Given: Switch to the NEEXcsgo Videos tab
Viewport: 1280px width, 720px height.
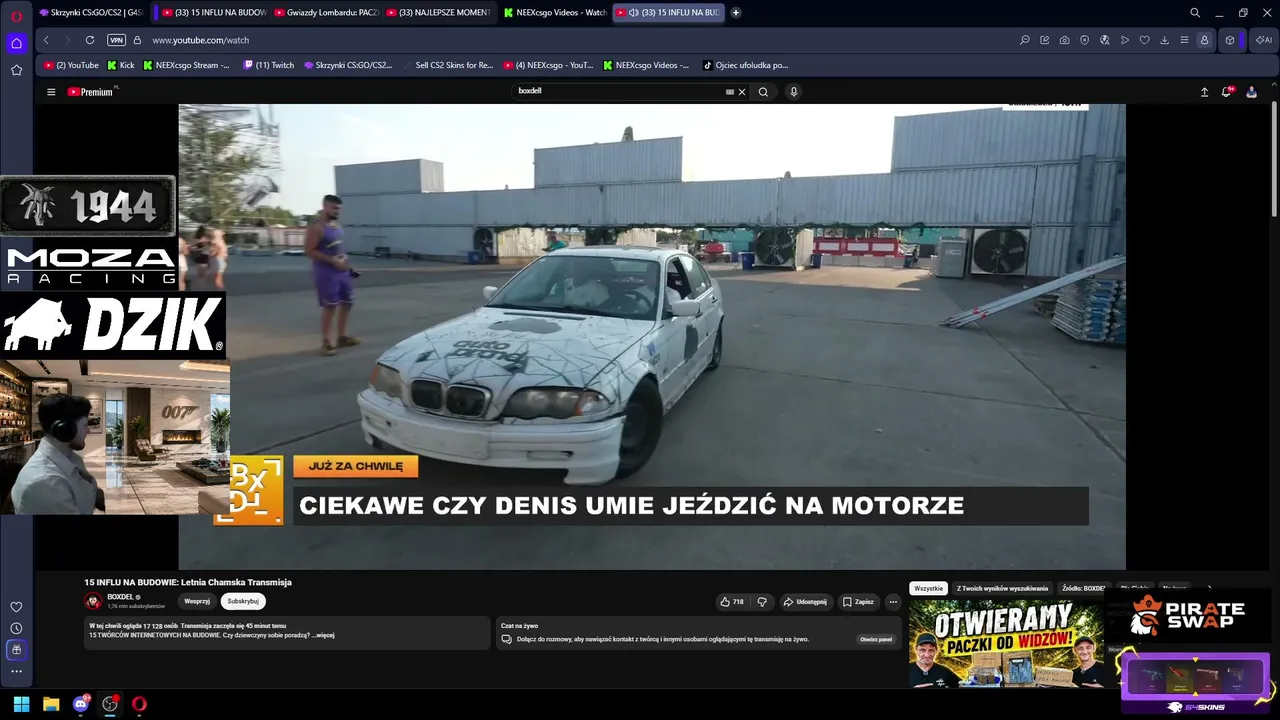Looking at the screenshot, I should (x=555, y=13).
